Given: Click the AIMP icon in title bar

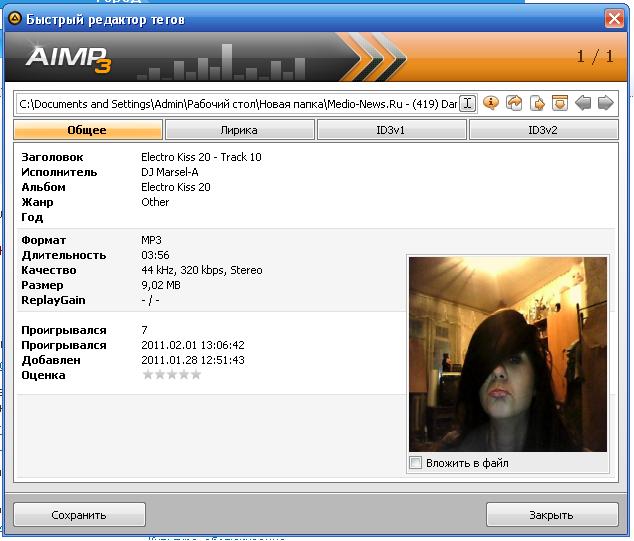Looking at the screenshot, I should click(15, 19).
